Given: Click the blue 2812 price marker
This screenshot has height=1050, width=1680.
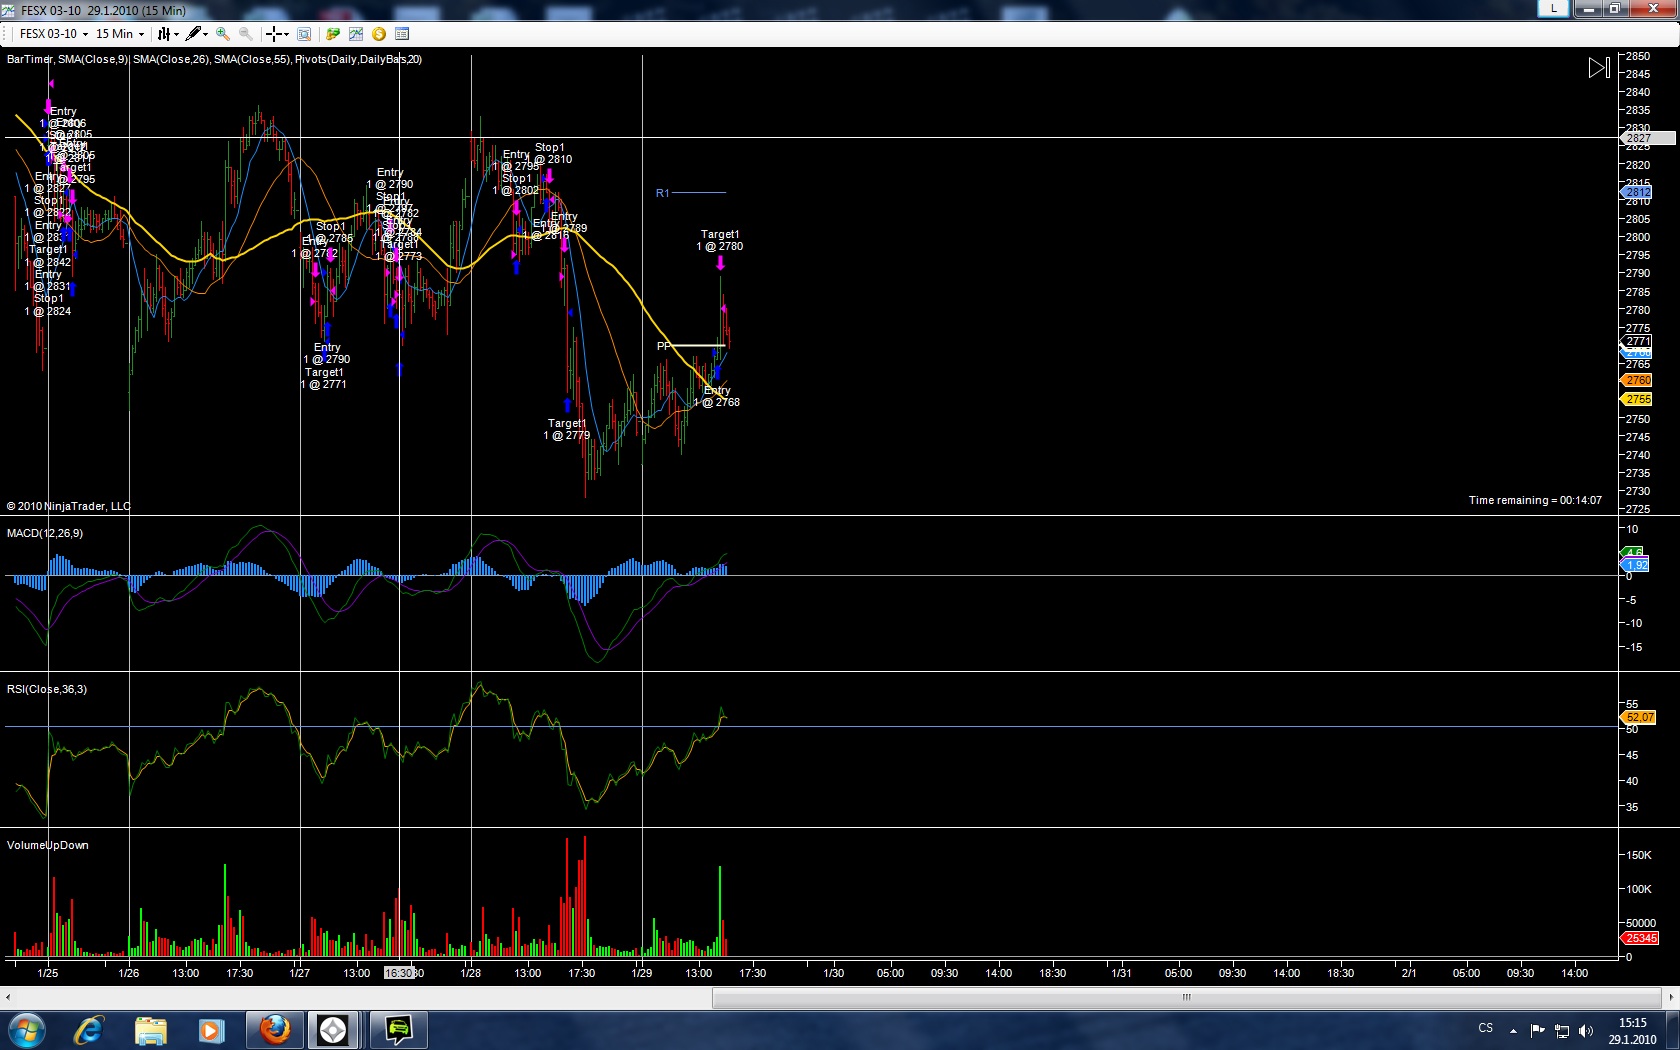Looking at the screenshot, I should coord(1637,192).
